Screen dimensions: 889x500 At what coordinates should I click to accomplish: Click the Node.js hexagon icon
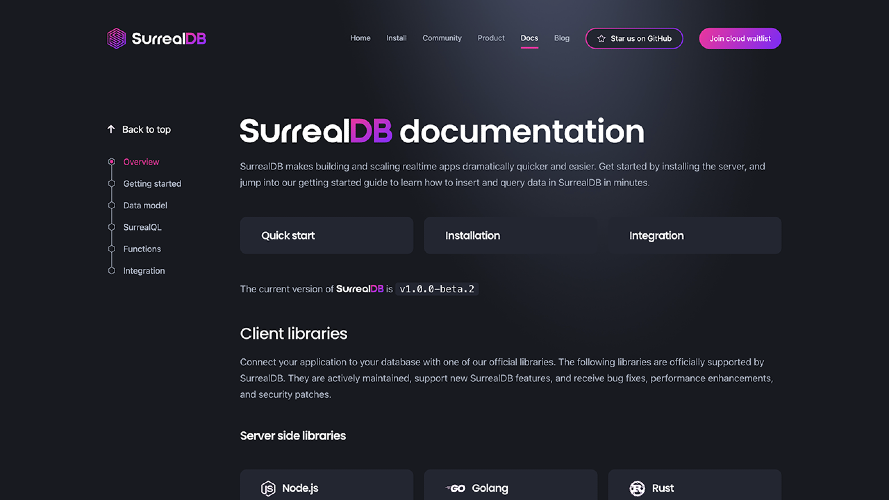(x=268, y=488)
